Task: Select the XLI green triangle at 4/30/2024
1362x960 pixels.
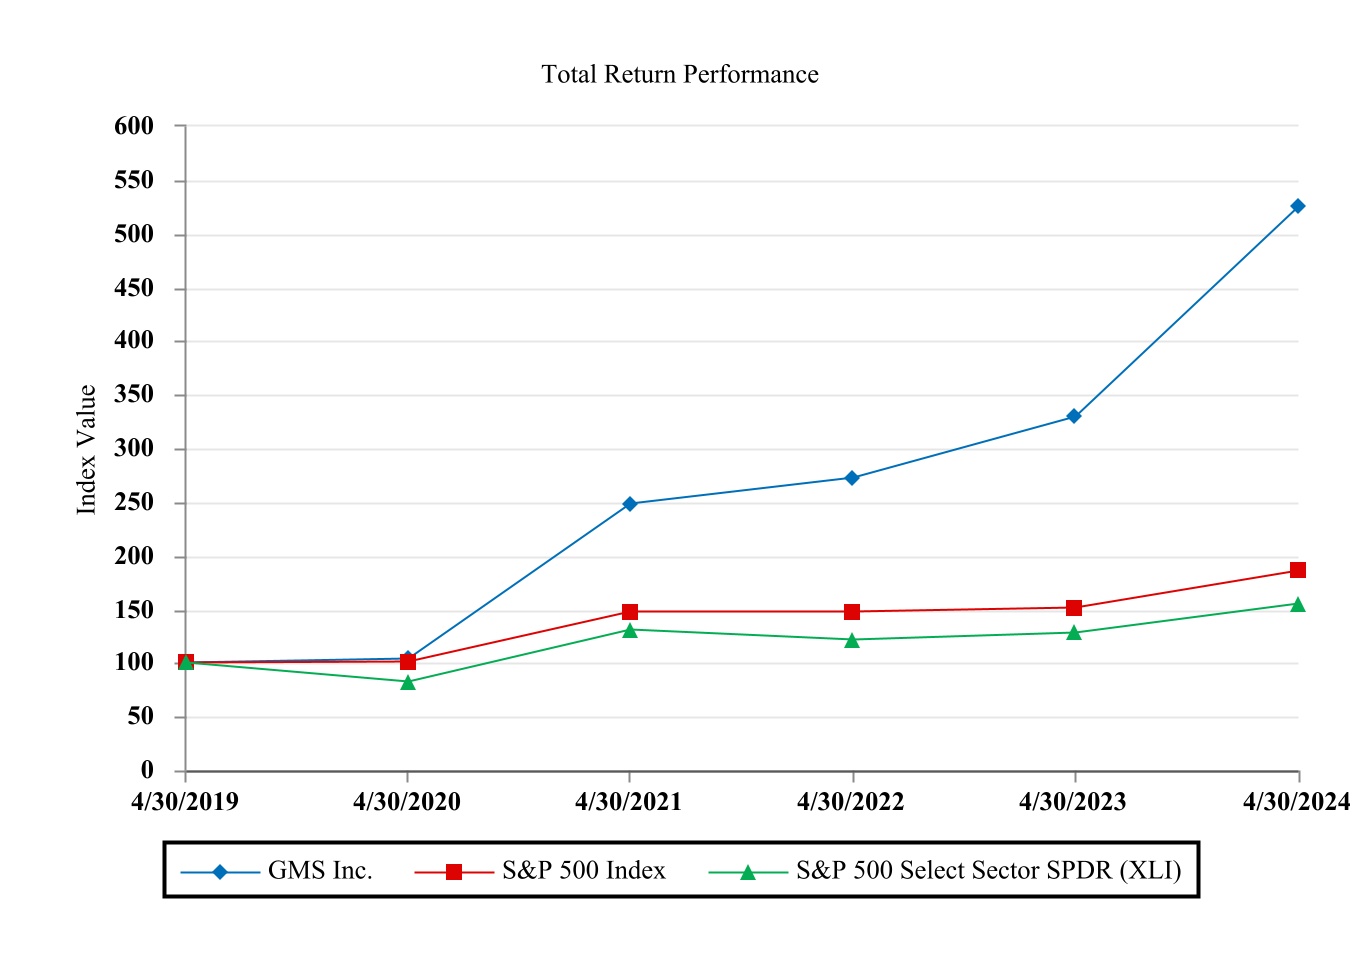Action: coord(1297,604)
